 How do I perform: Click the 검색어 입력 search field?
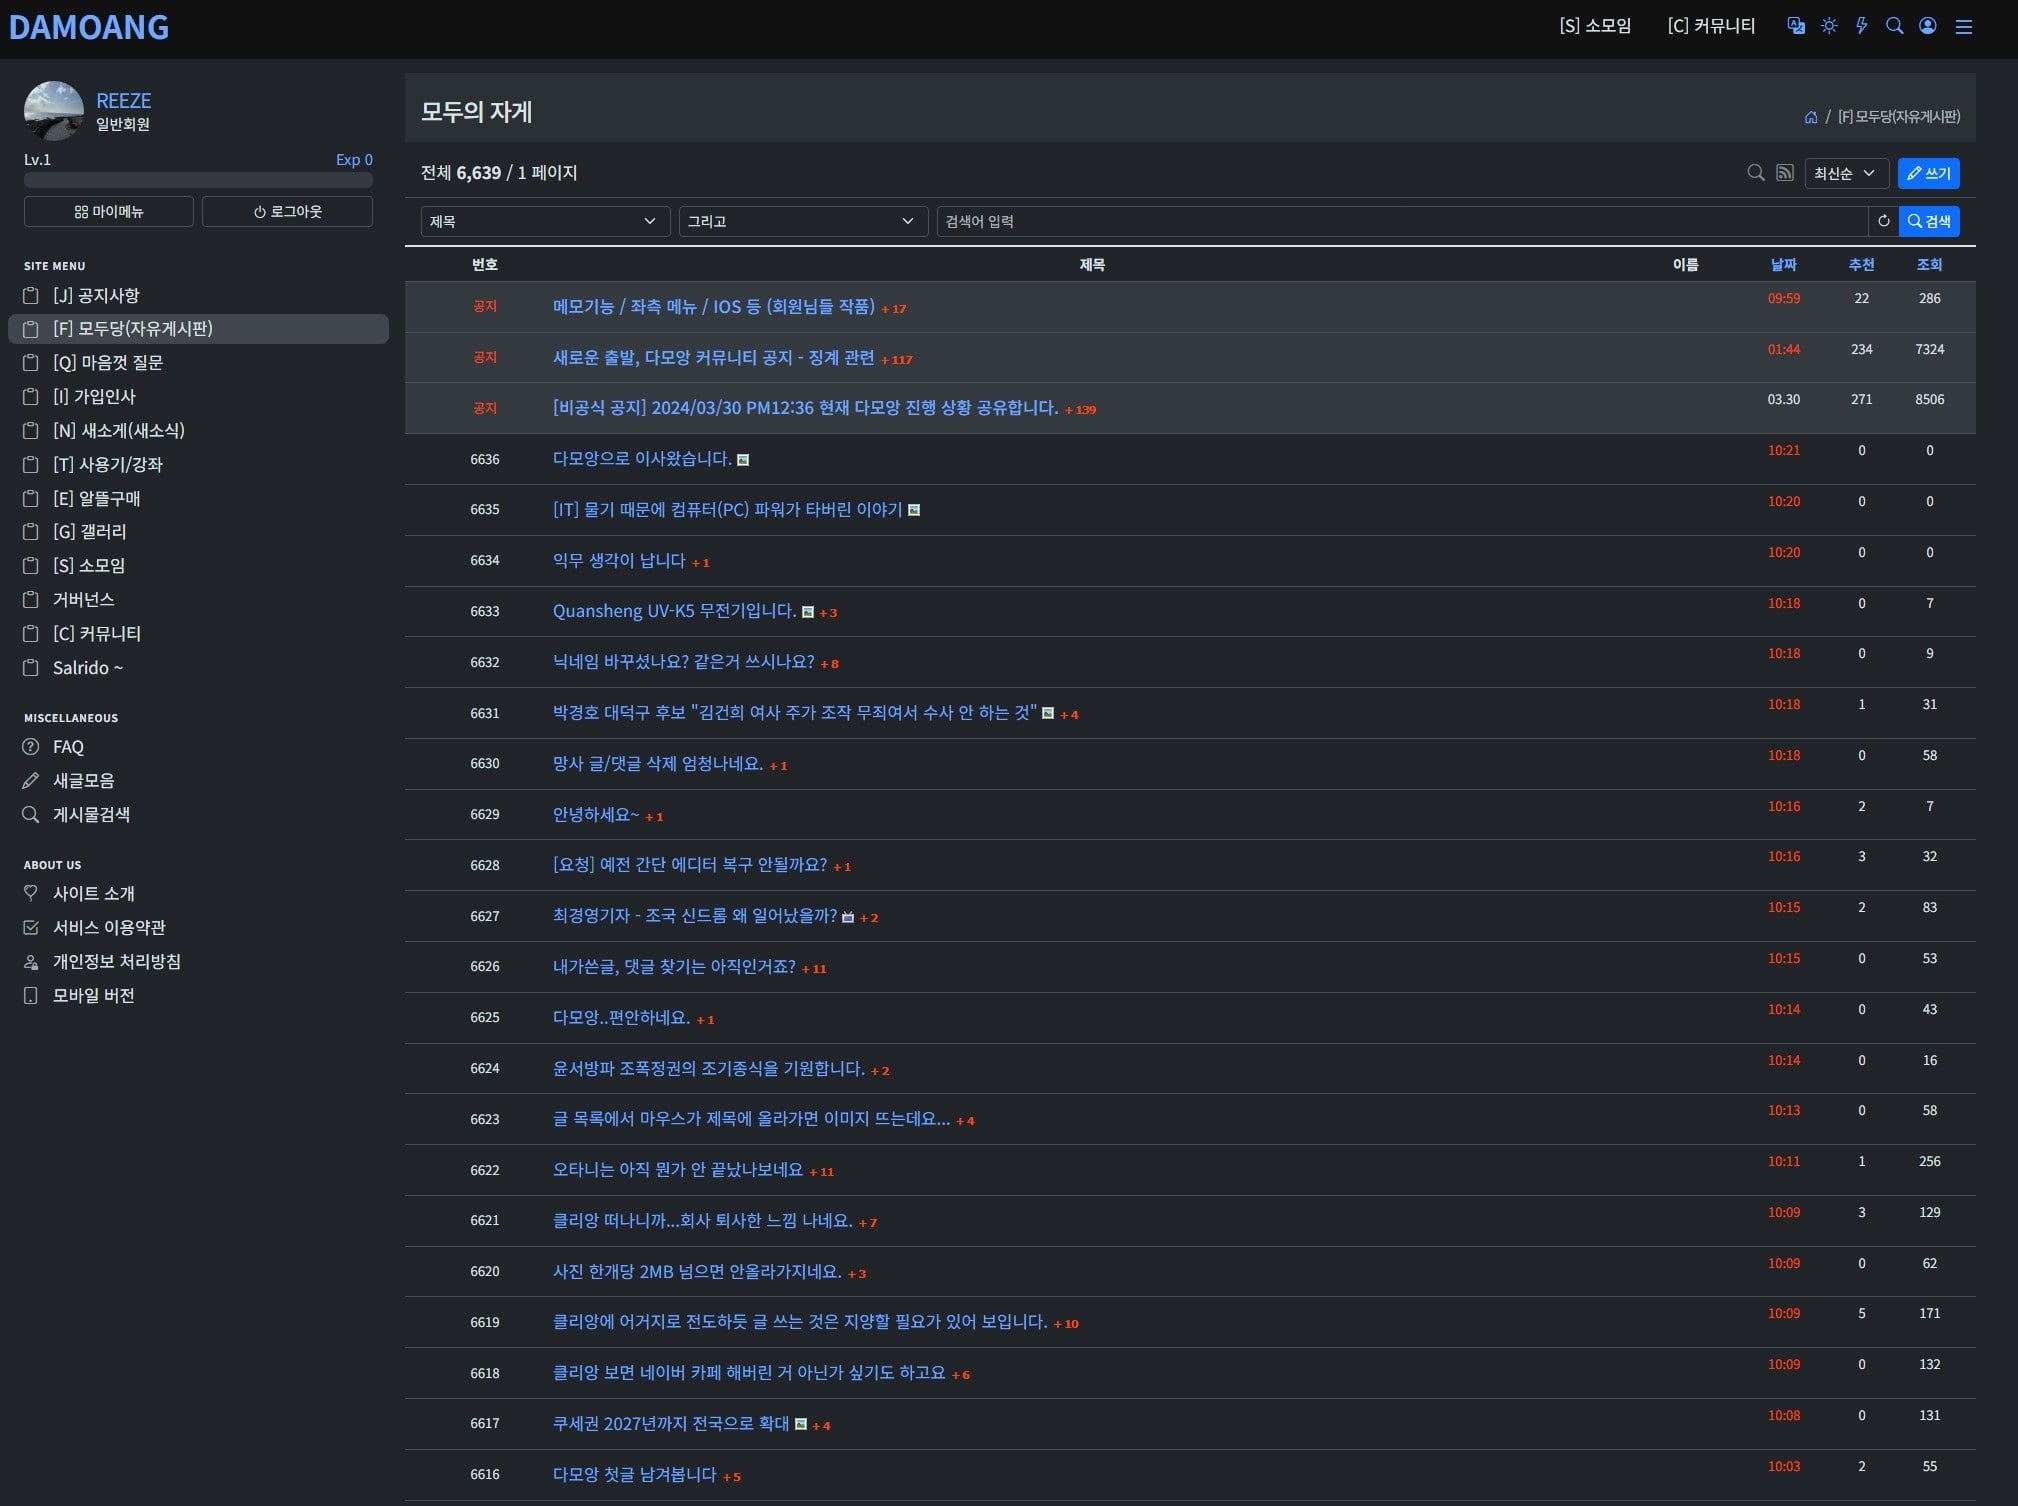point(1401,221)
